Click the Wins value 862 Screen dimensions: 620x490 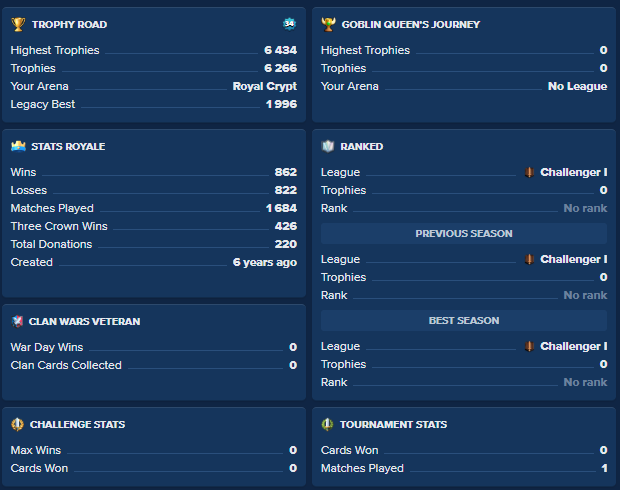point(286,172)
